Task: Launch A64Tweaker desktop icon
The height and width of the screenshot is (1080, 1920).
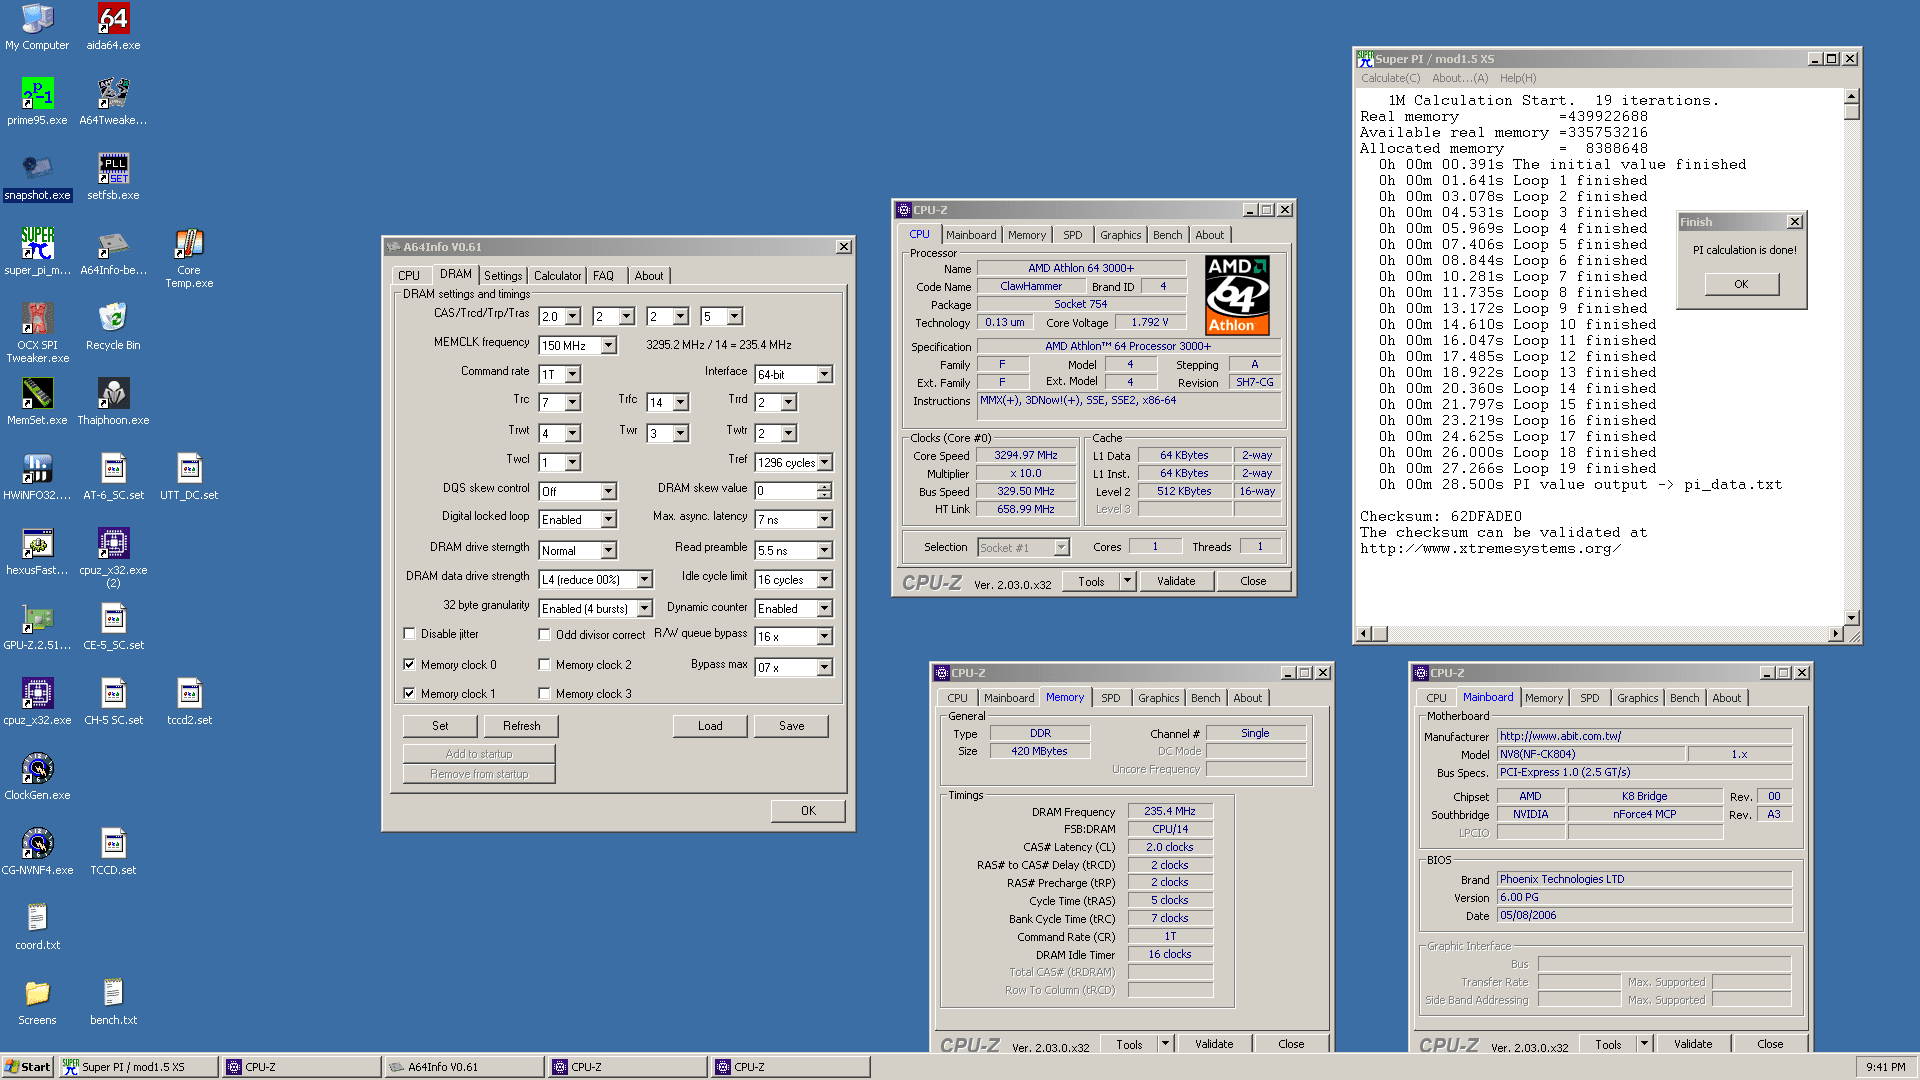Action: coord(113,102)
